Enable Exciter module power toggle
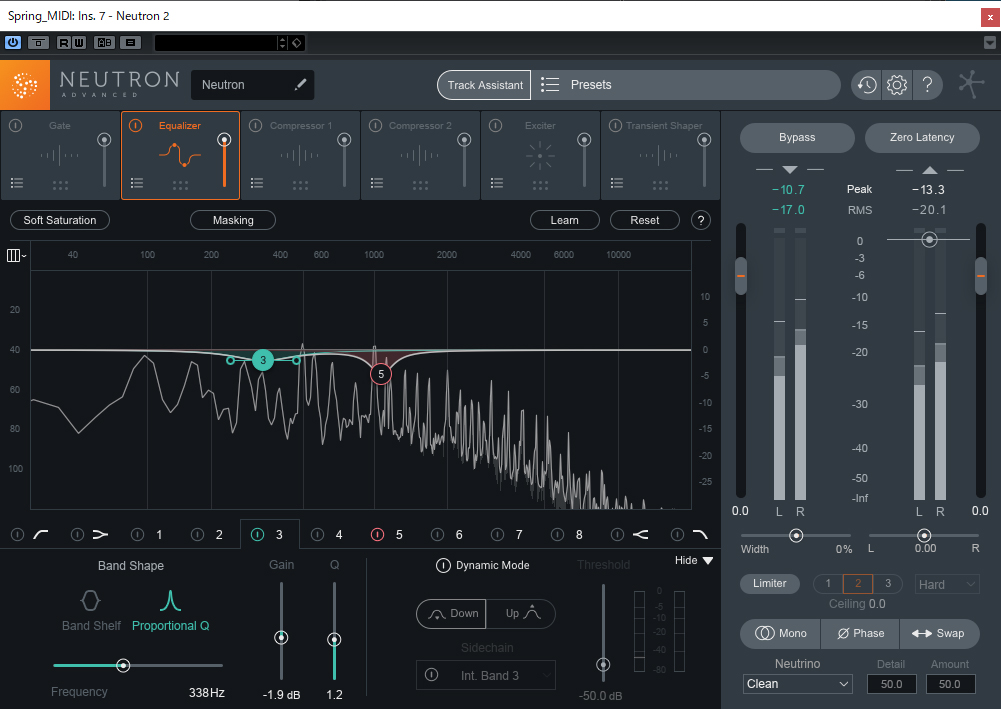1001x709 pixels. (x=495, y=126)
